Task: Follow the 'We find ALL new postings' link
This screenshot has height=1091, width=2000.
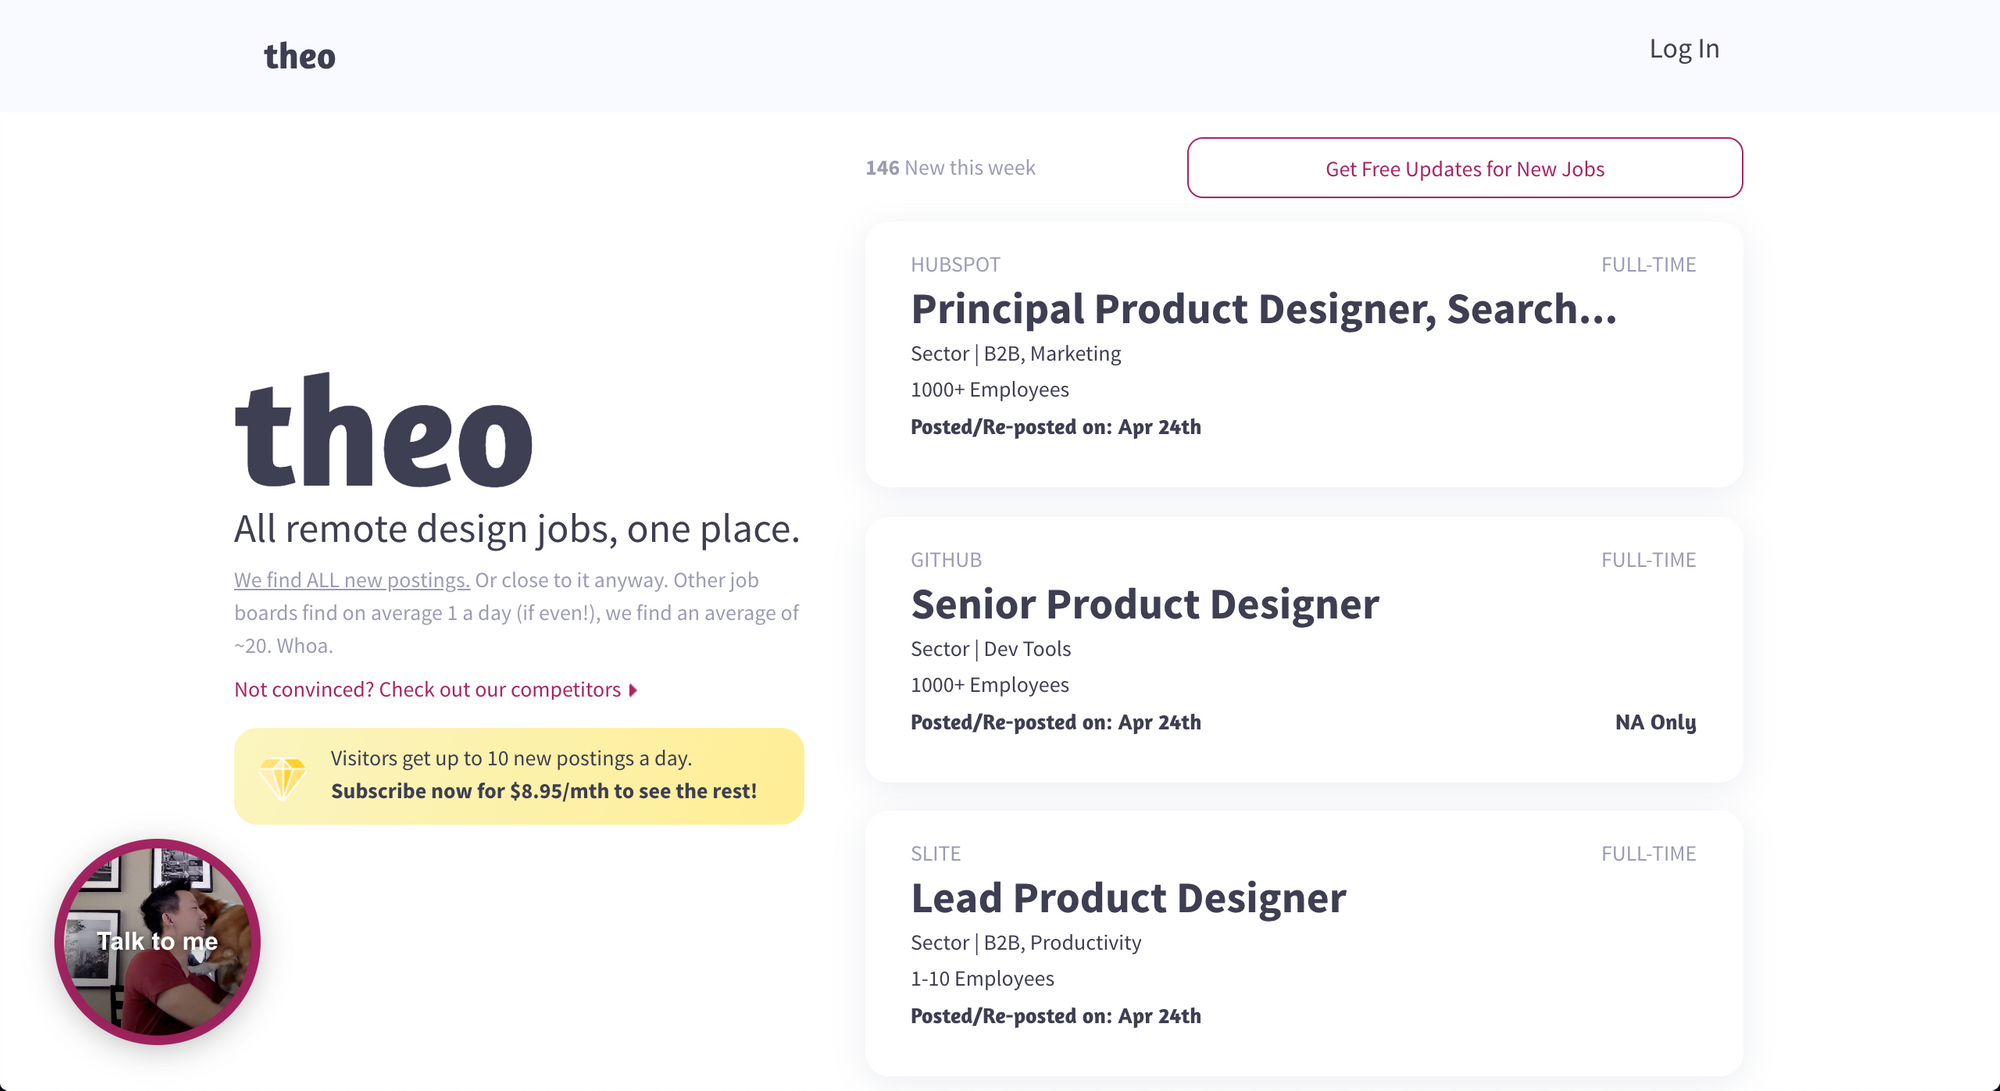Action: click(352, 580)
